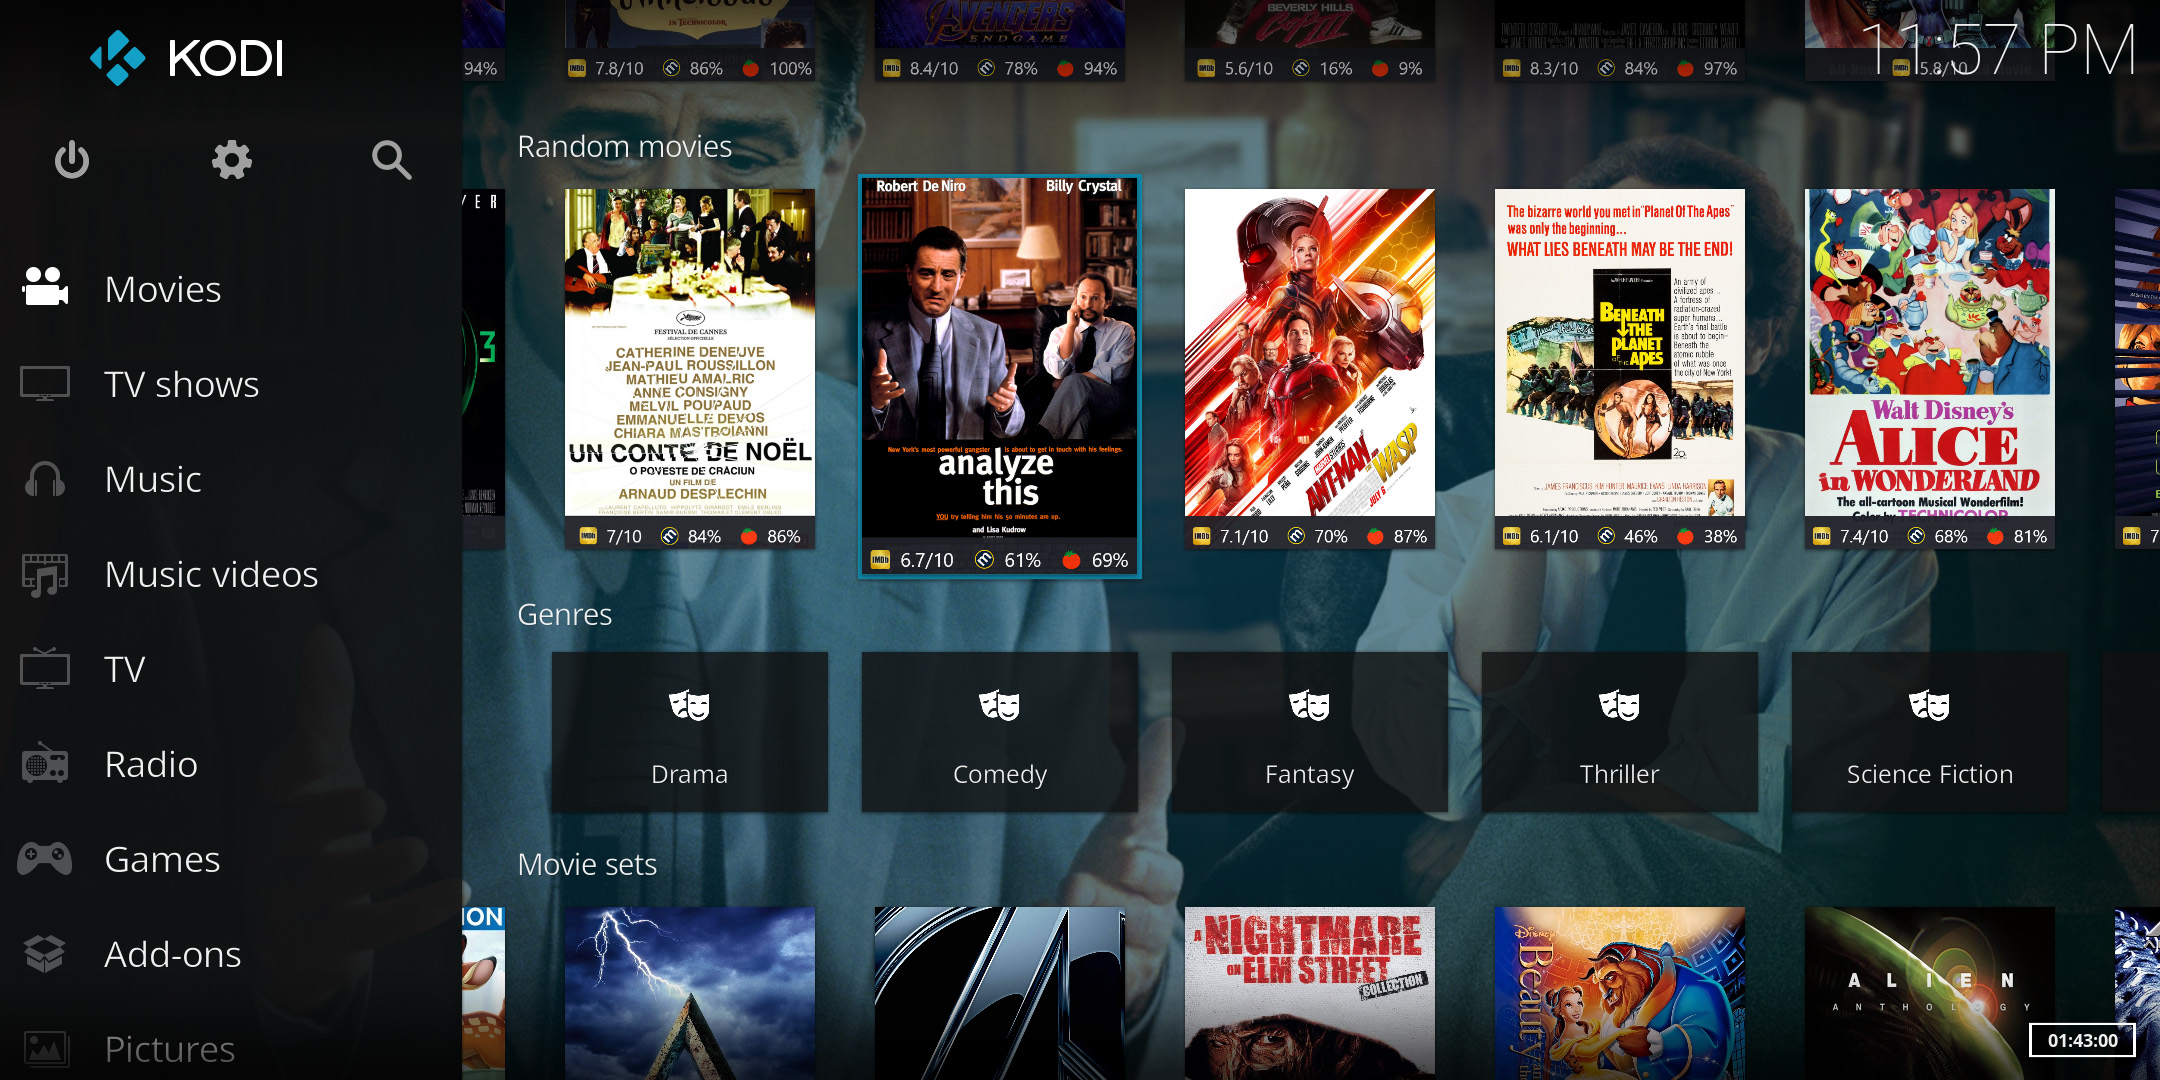Screen dimensions: 2160x1080
Task: Open the TV section from the sidebar
Action: point(125,669)
